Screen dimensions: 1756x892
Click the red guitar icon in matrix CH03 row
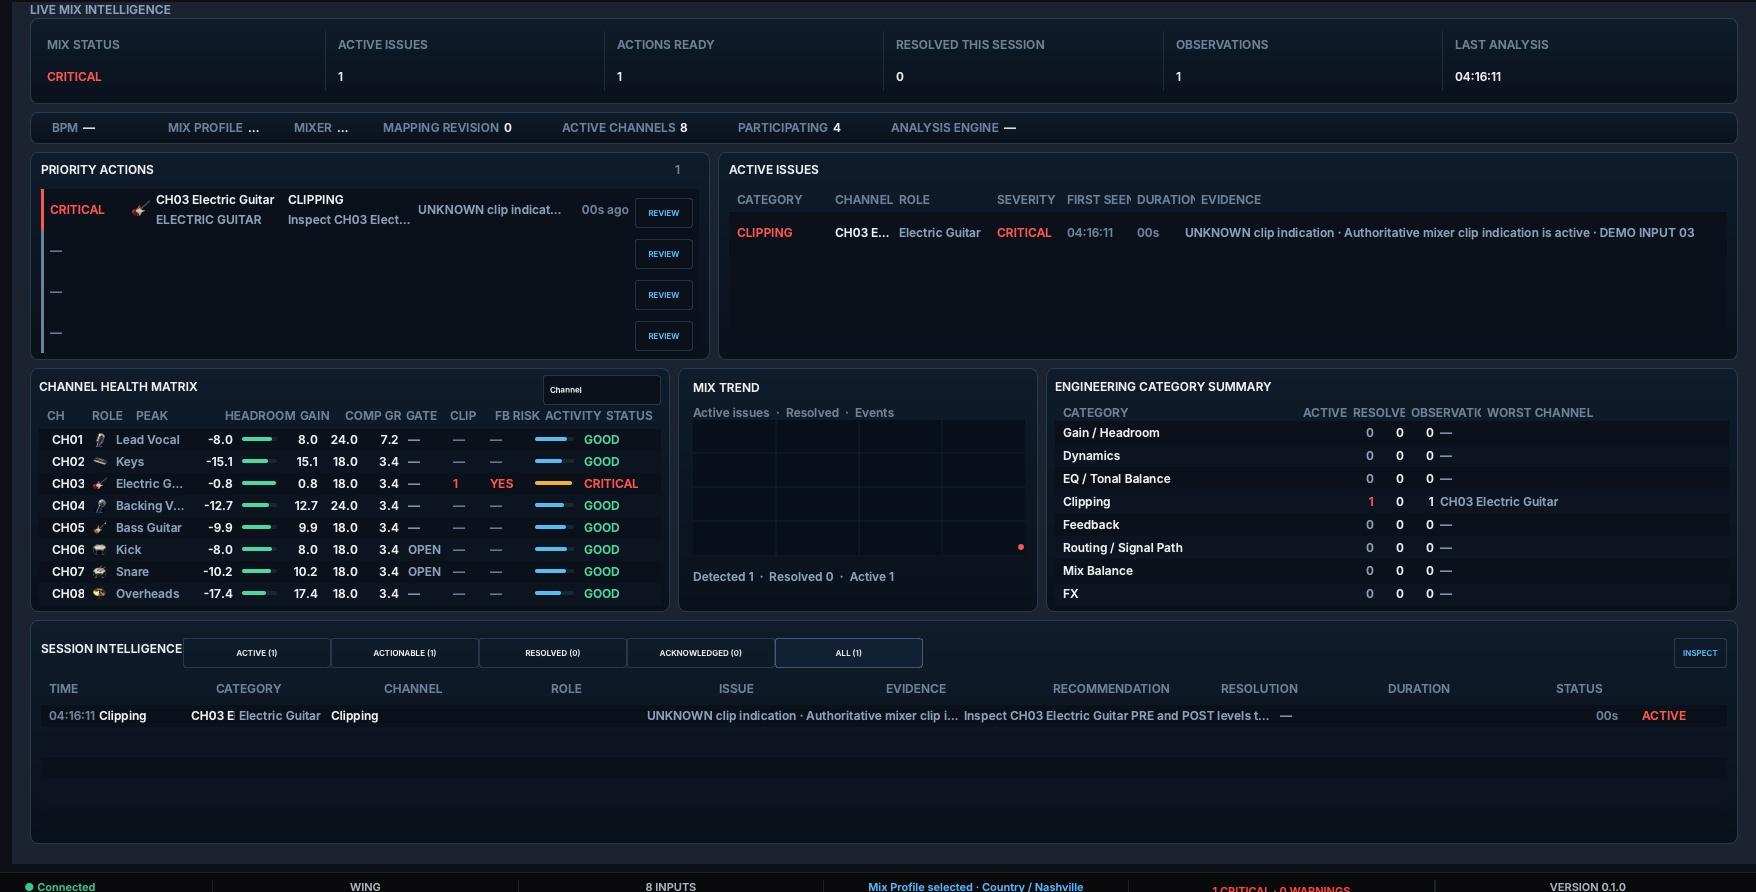click(100, 484)
